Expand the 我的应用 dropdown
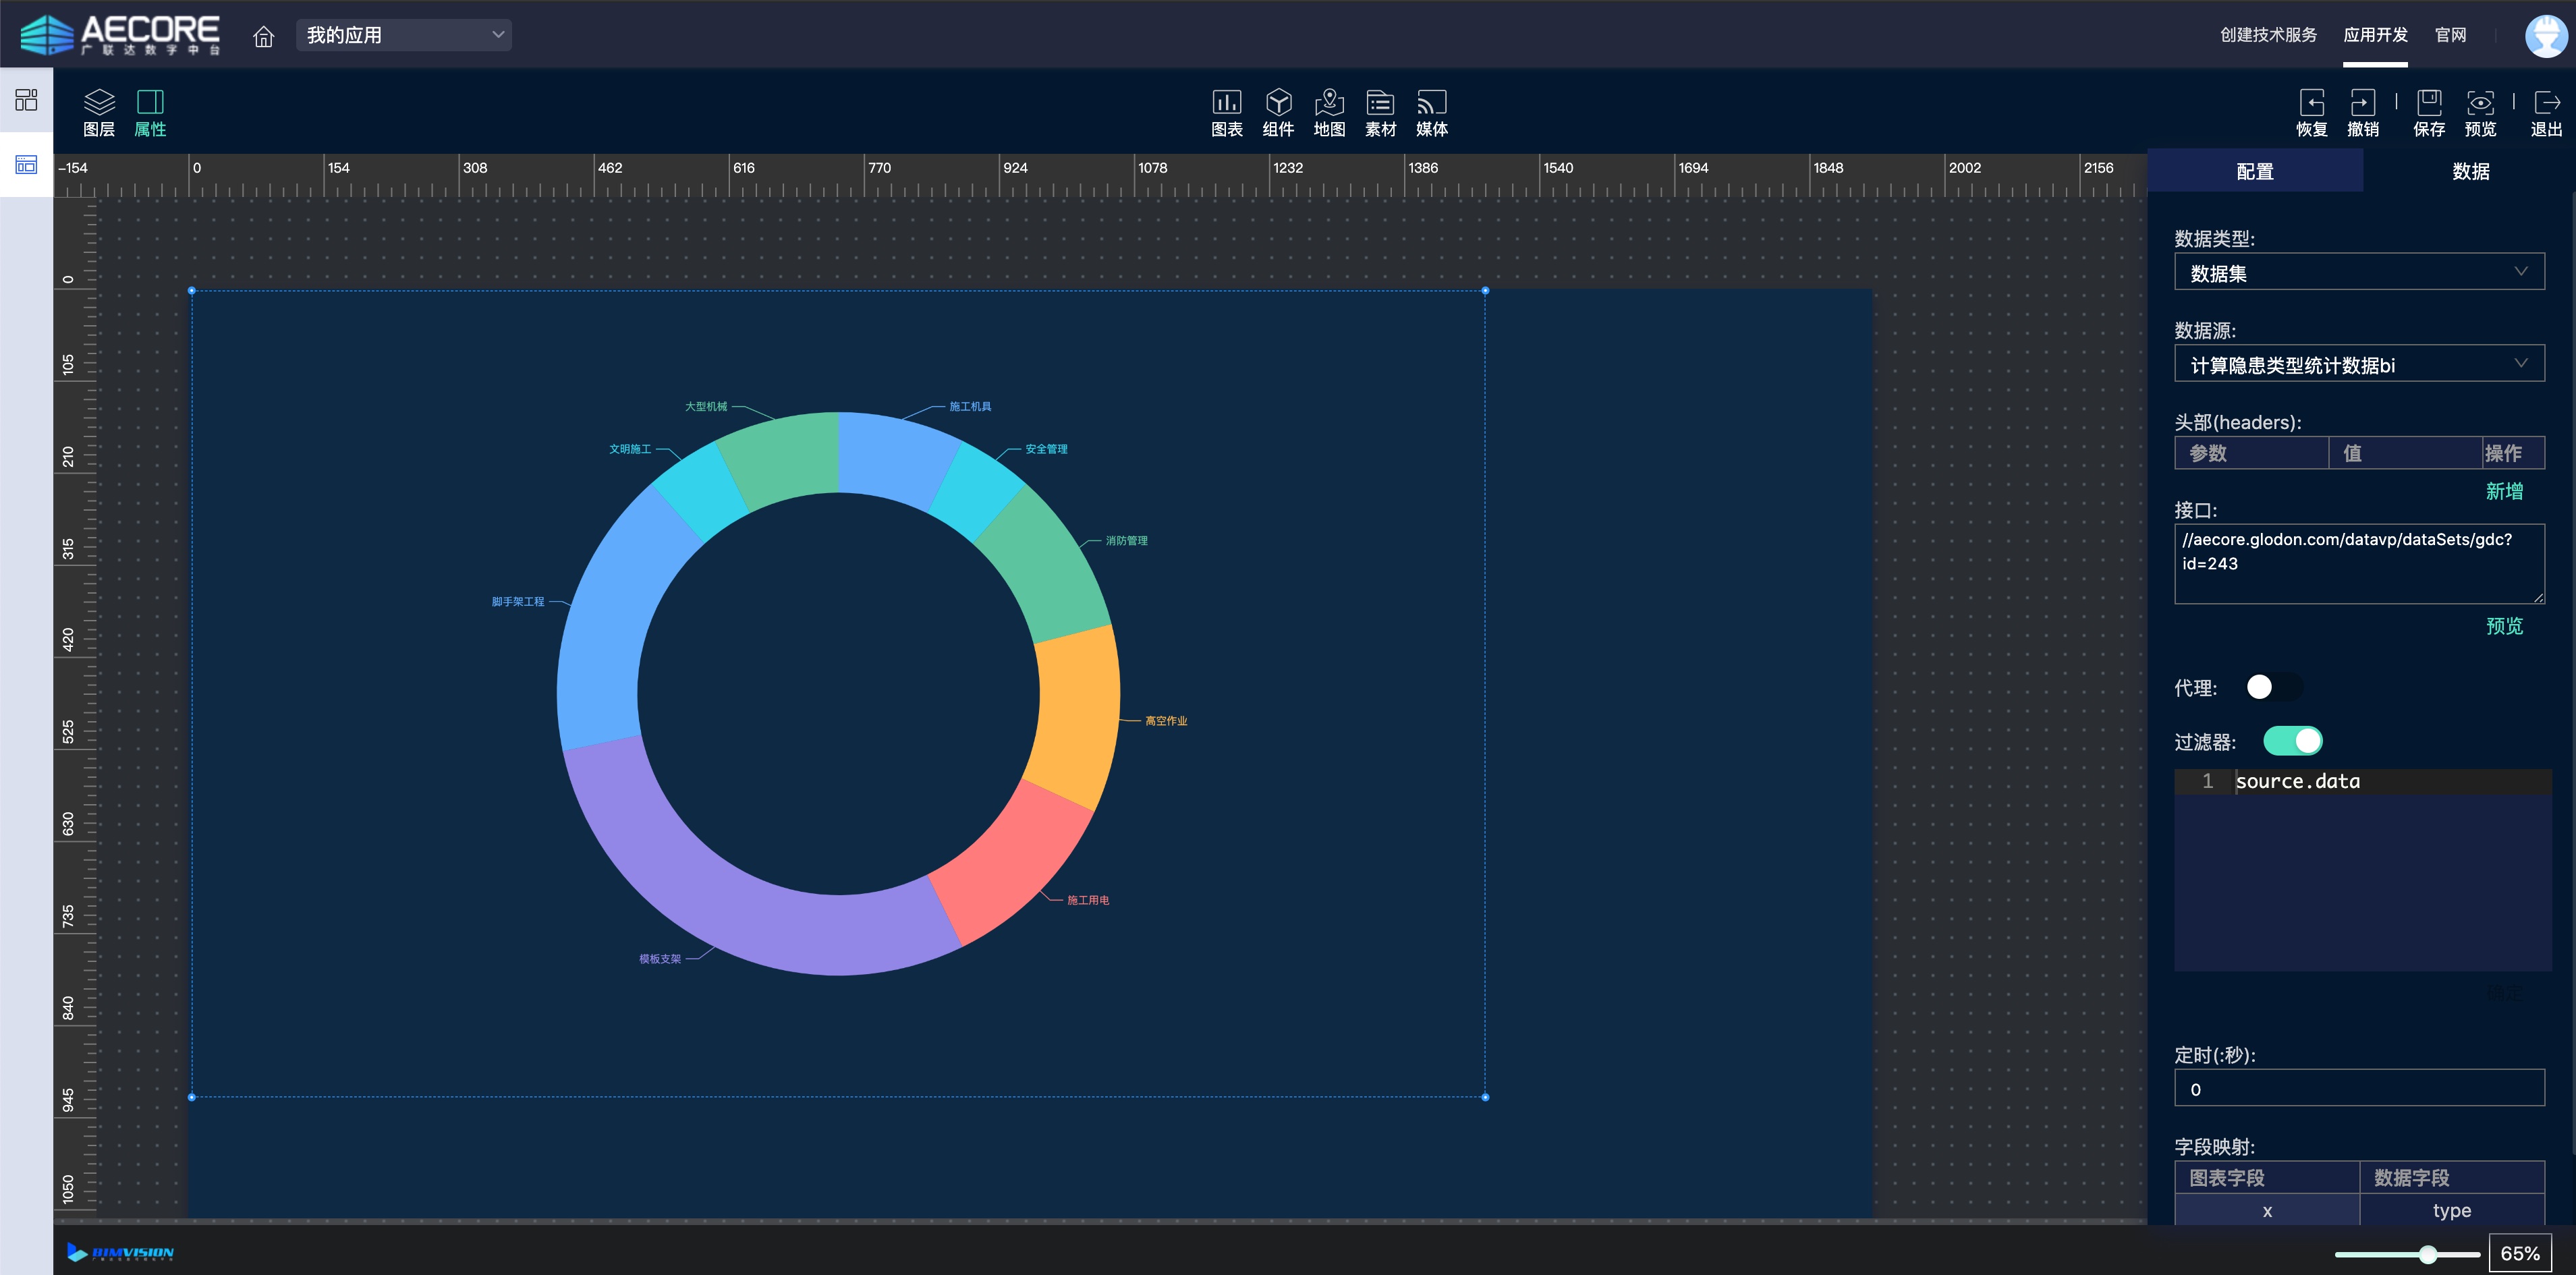Image resolution: width=2576 pixels, height=1275 pixels. (x=403, y=35)
